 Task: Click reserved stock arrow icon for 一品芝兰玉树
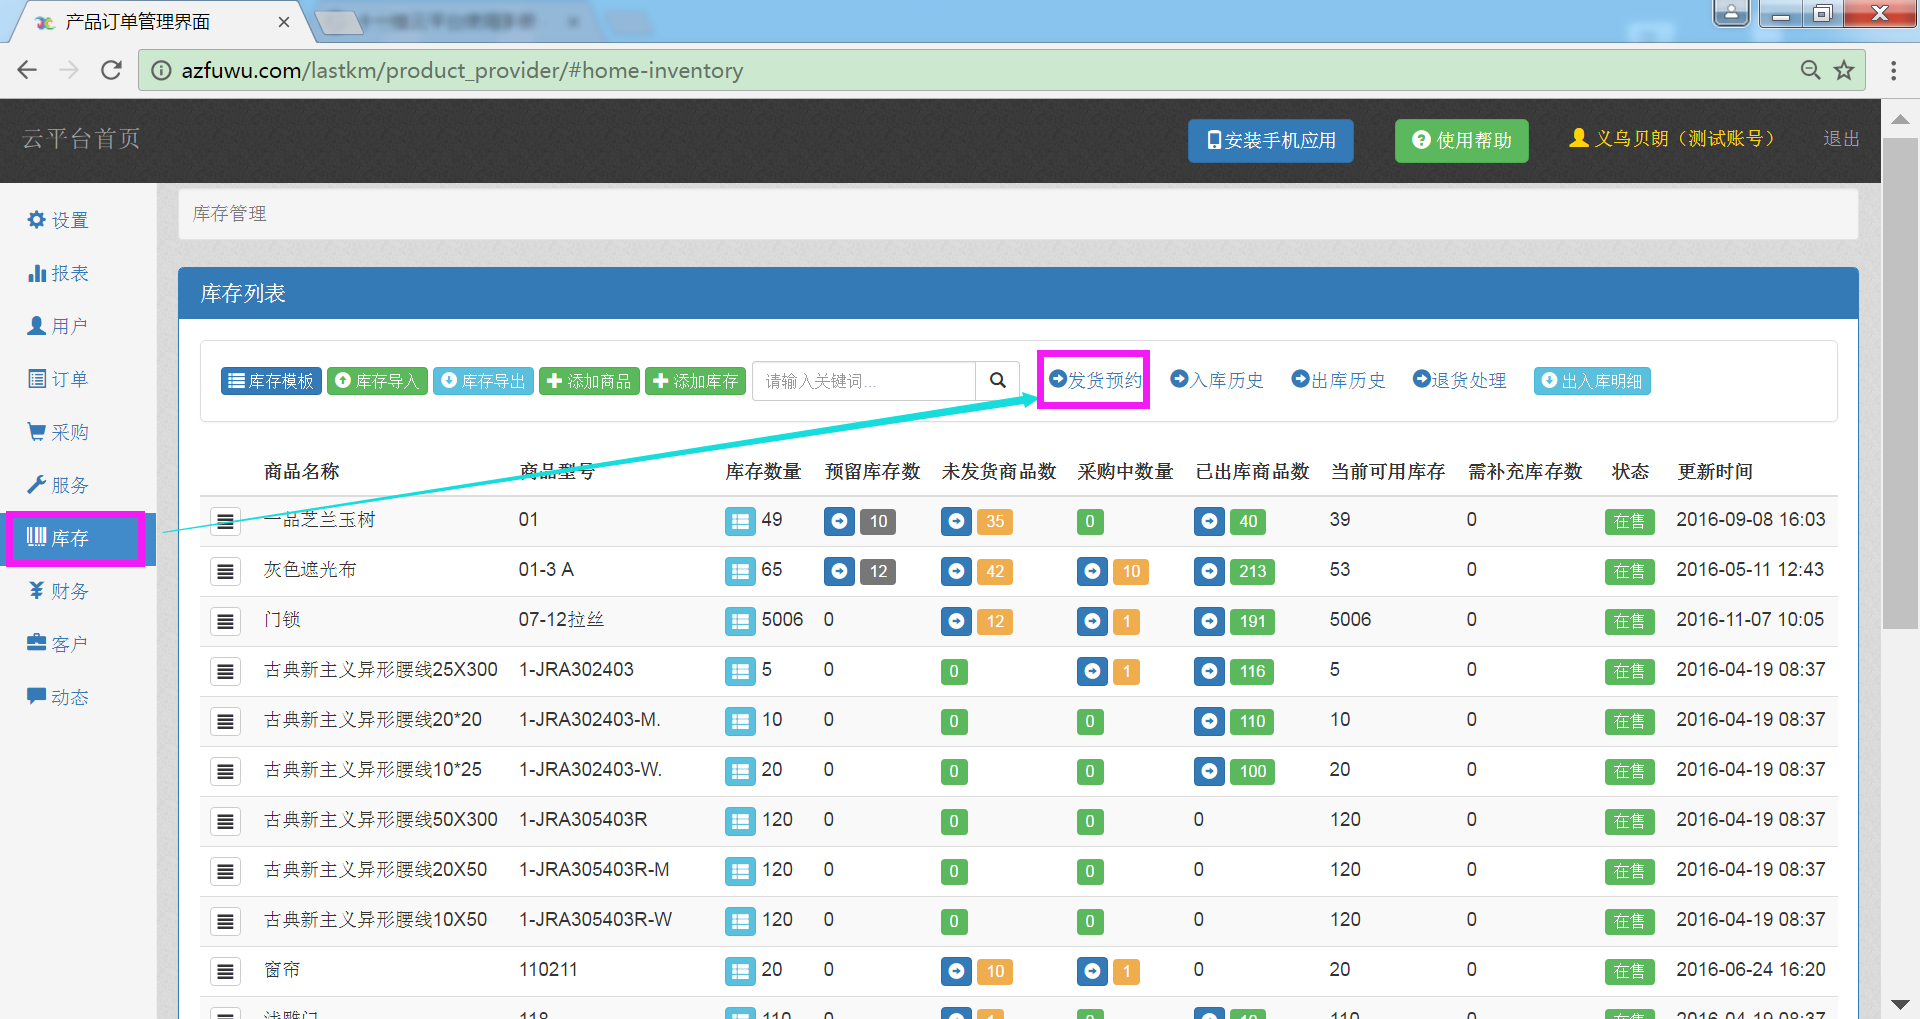[839, 521]
